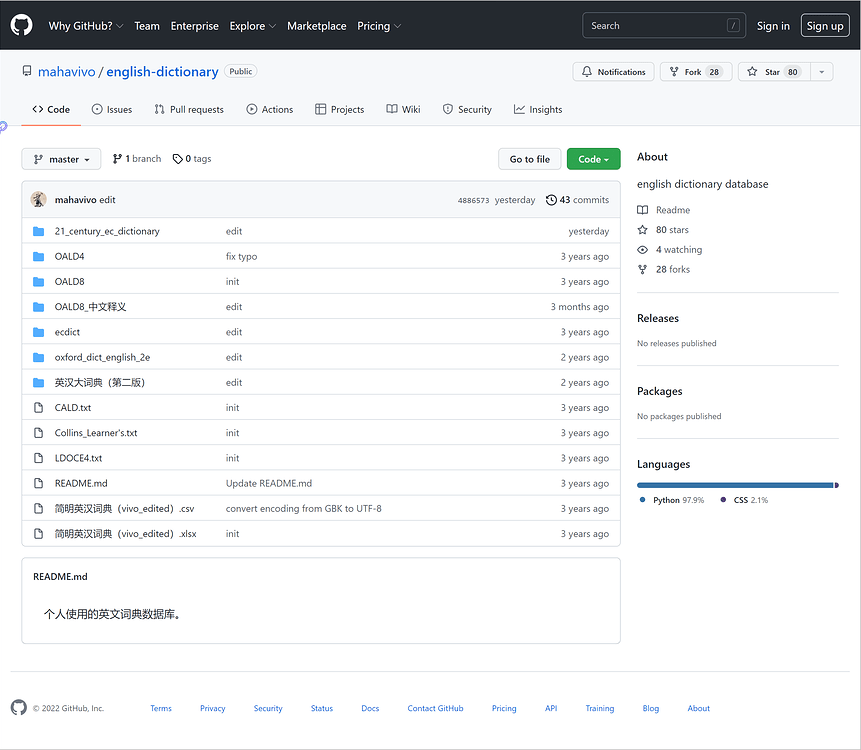Click the GitHub logo in header

pos(21,25)
